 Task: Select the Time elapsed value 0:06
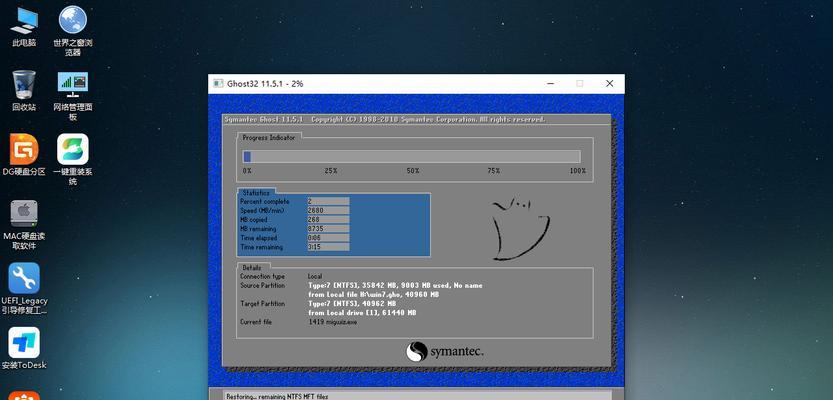tap(328, 238)
